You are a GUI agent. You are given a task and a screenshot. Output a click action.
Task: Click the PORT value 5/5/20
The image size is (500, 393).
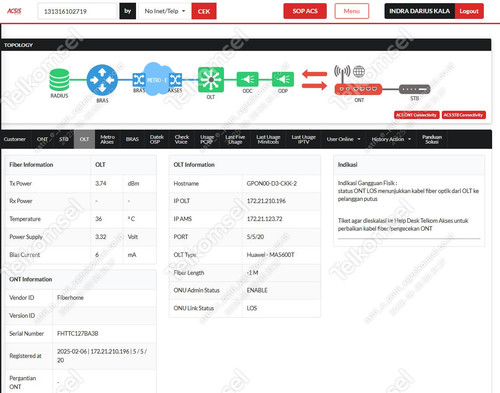coord(255,237)
